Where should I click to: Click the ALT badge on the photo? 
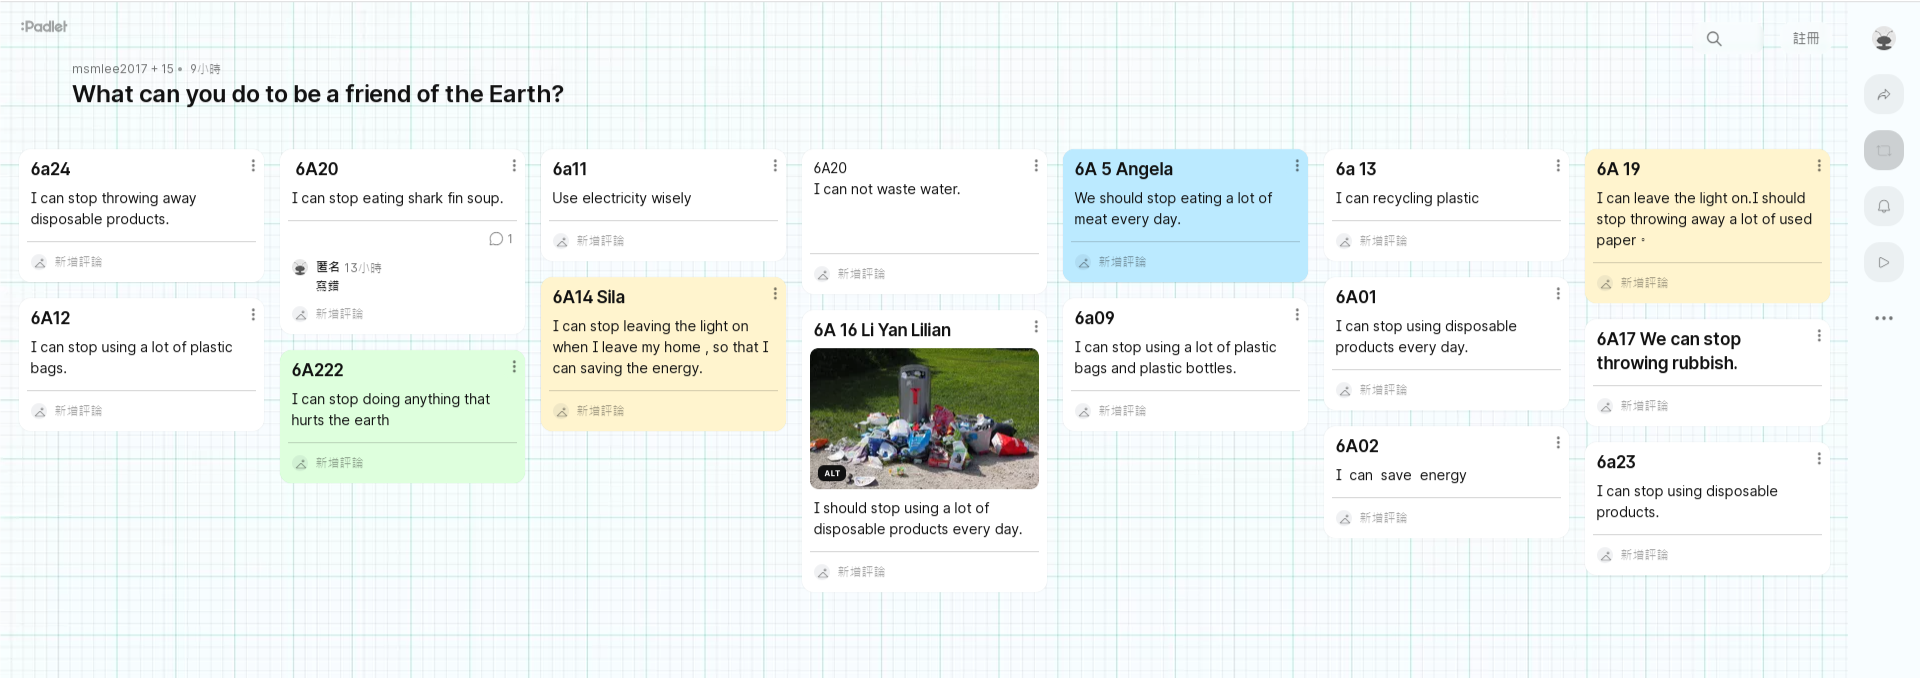[832, 473]
